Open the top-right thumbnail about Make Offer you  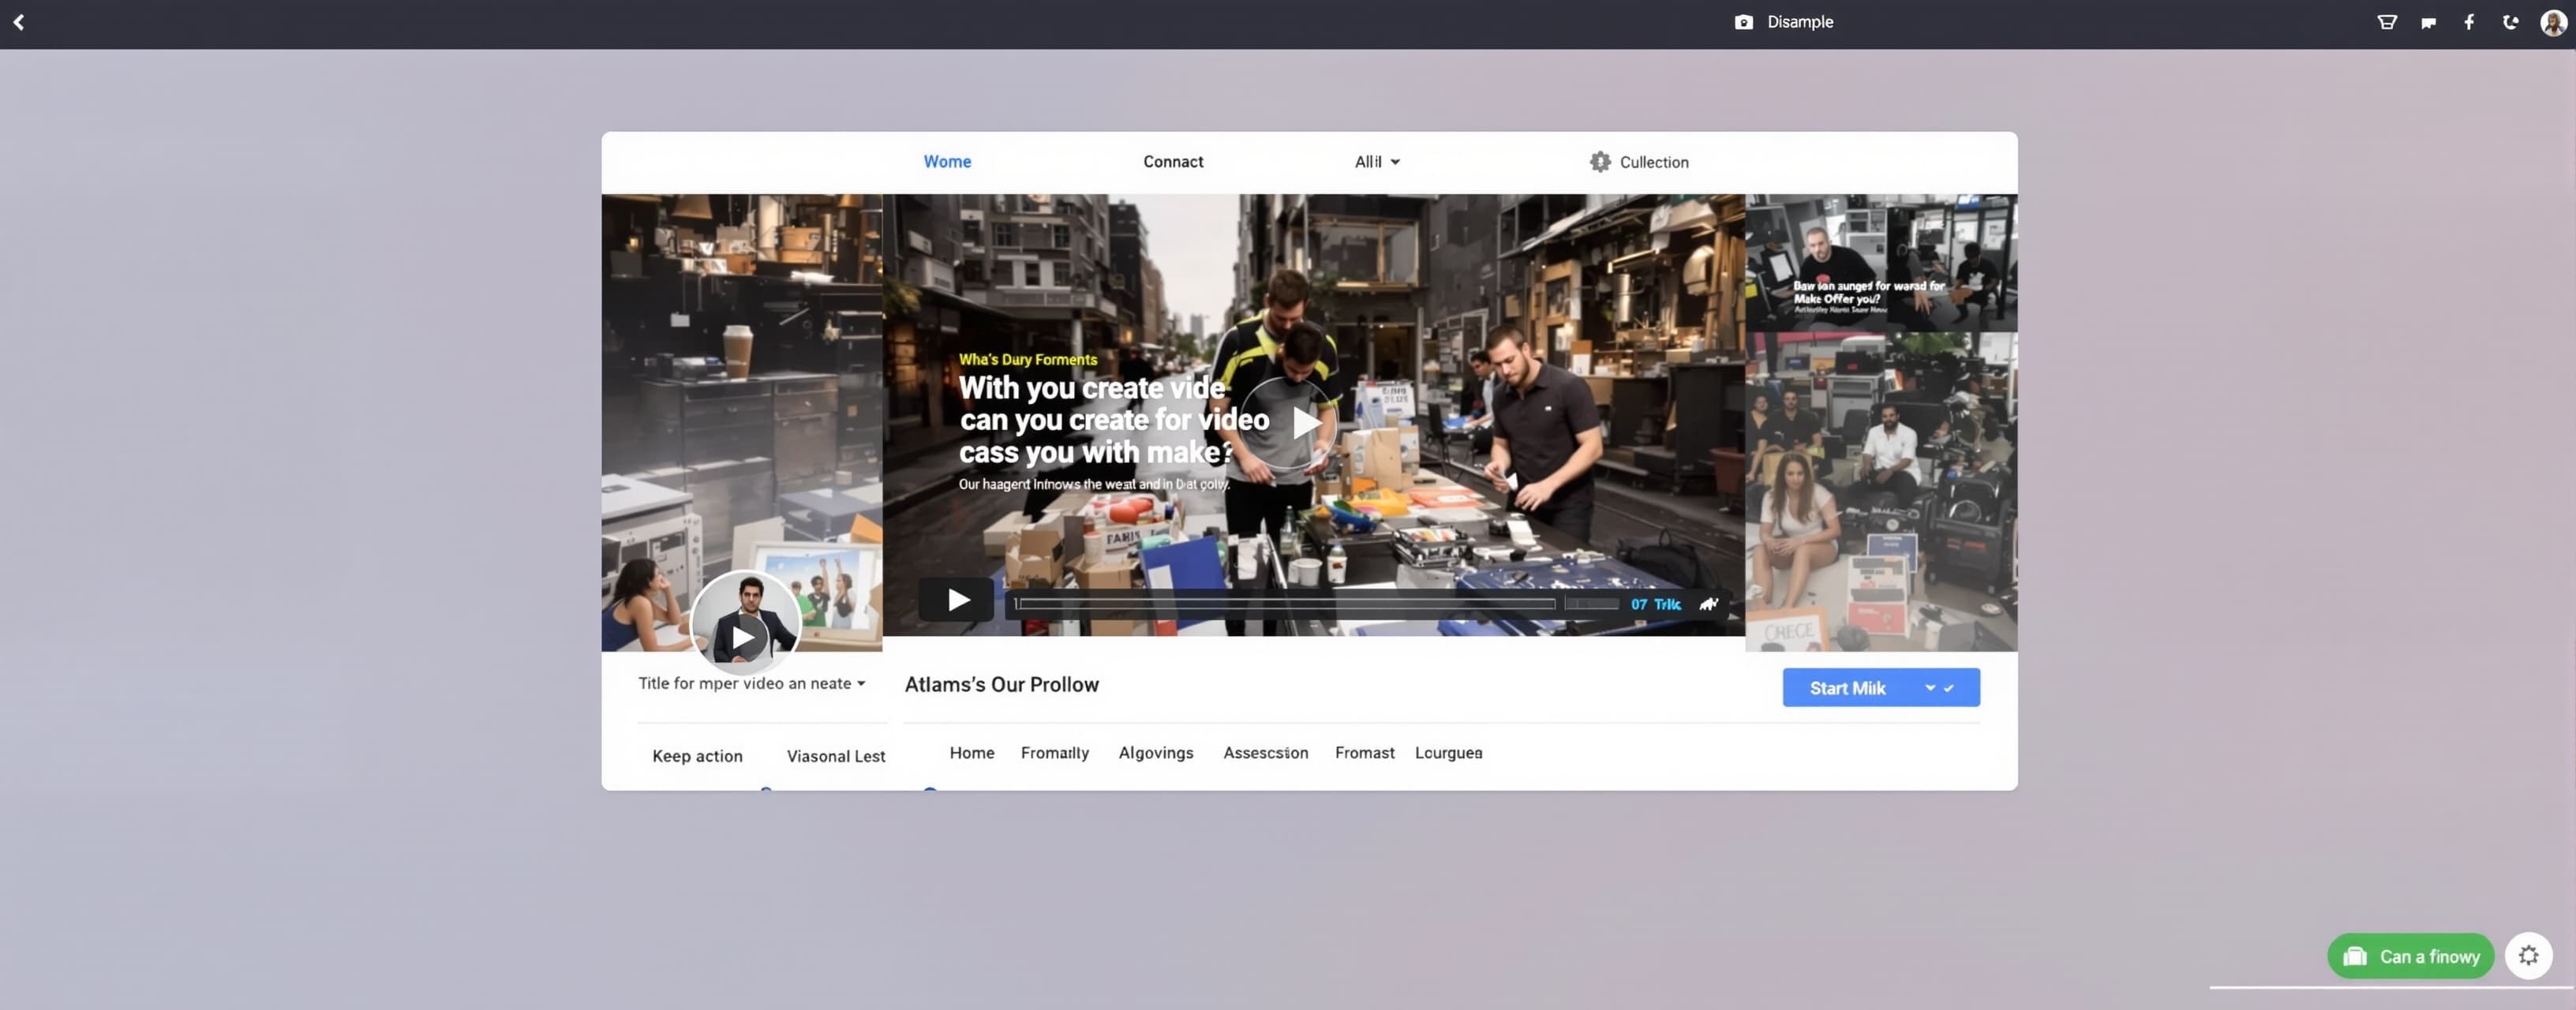tap(1880, 262)
